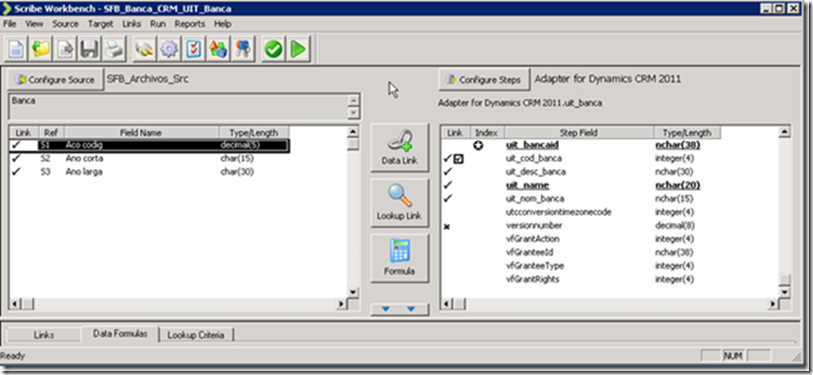Image resolution: width=813 pixels, height=375 pixels.
Task: Select the vfGrantAction step field
Action: (x=532, y=239)
